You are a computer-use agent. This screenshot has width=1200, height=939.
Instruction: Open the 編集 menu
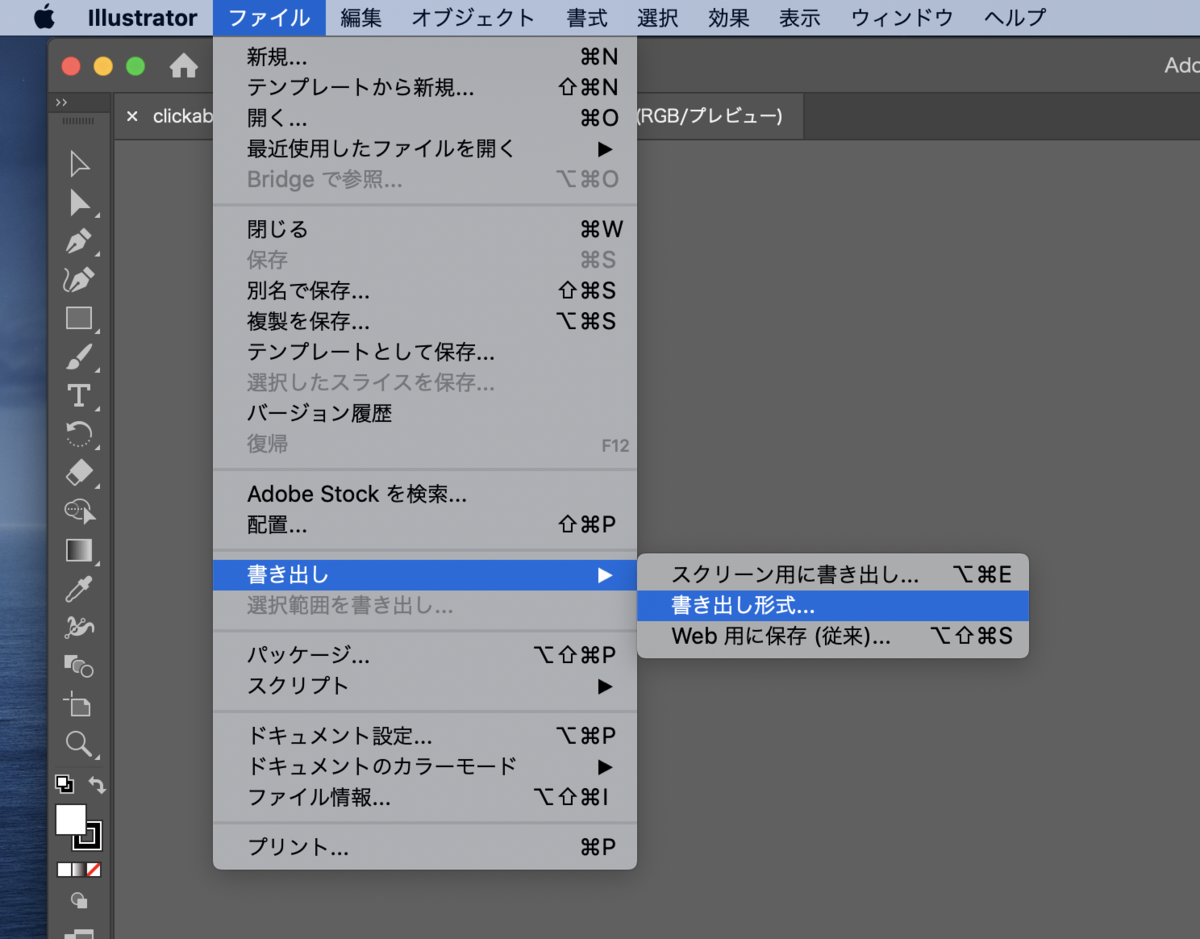pos(361,17)
